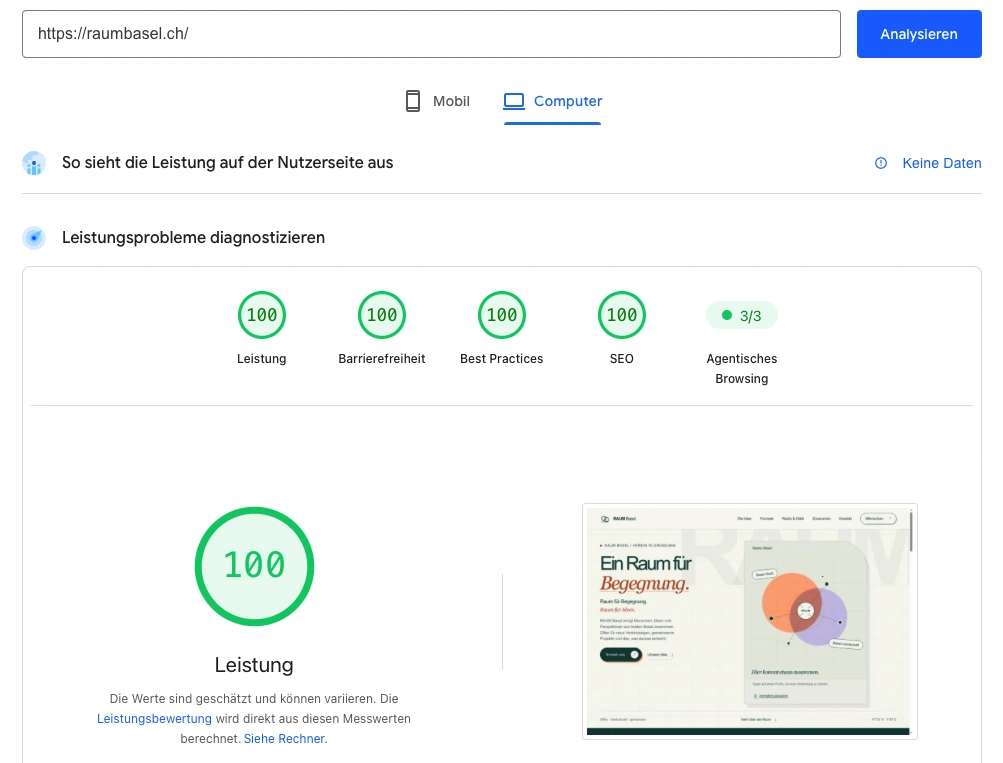1003x763 pixels.
Task: Jump to the Best Practices score gauge
Action: pos(502,315)
